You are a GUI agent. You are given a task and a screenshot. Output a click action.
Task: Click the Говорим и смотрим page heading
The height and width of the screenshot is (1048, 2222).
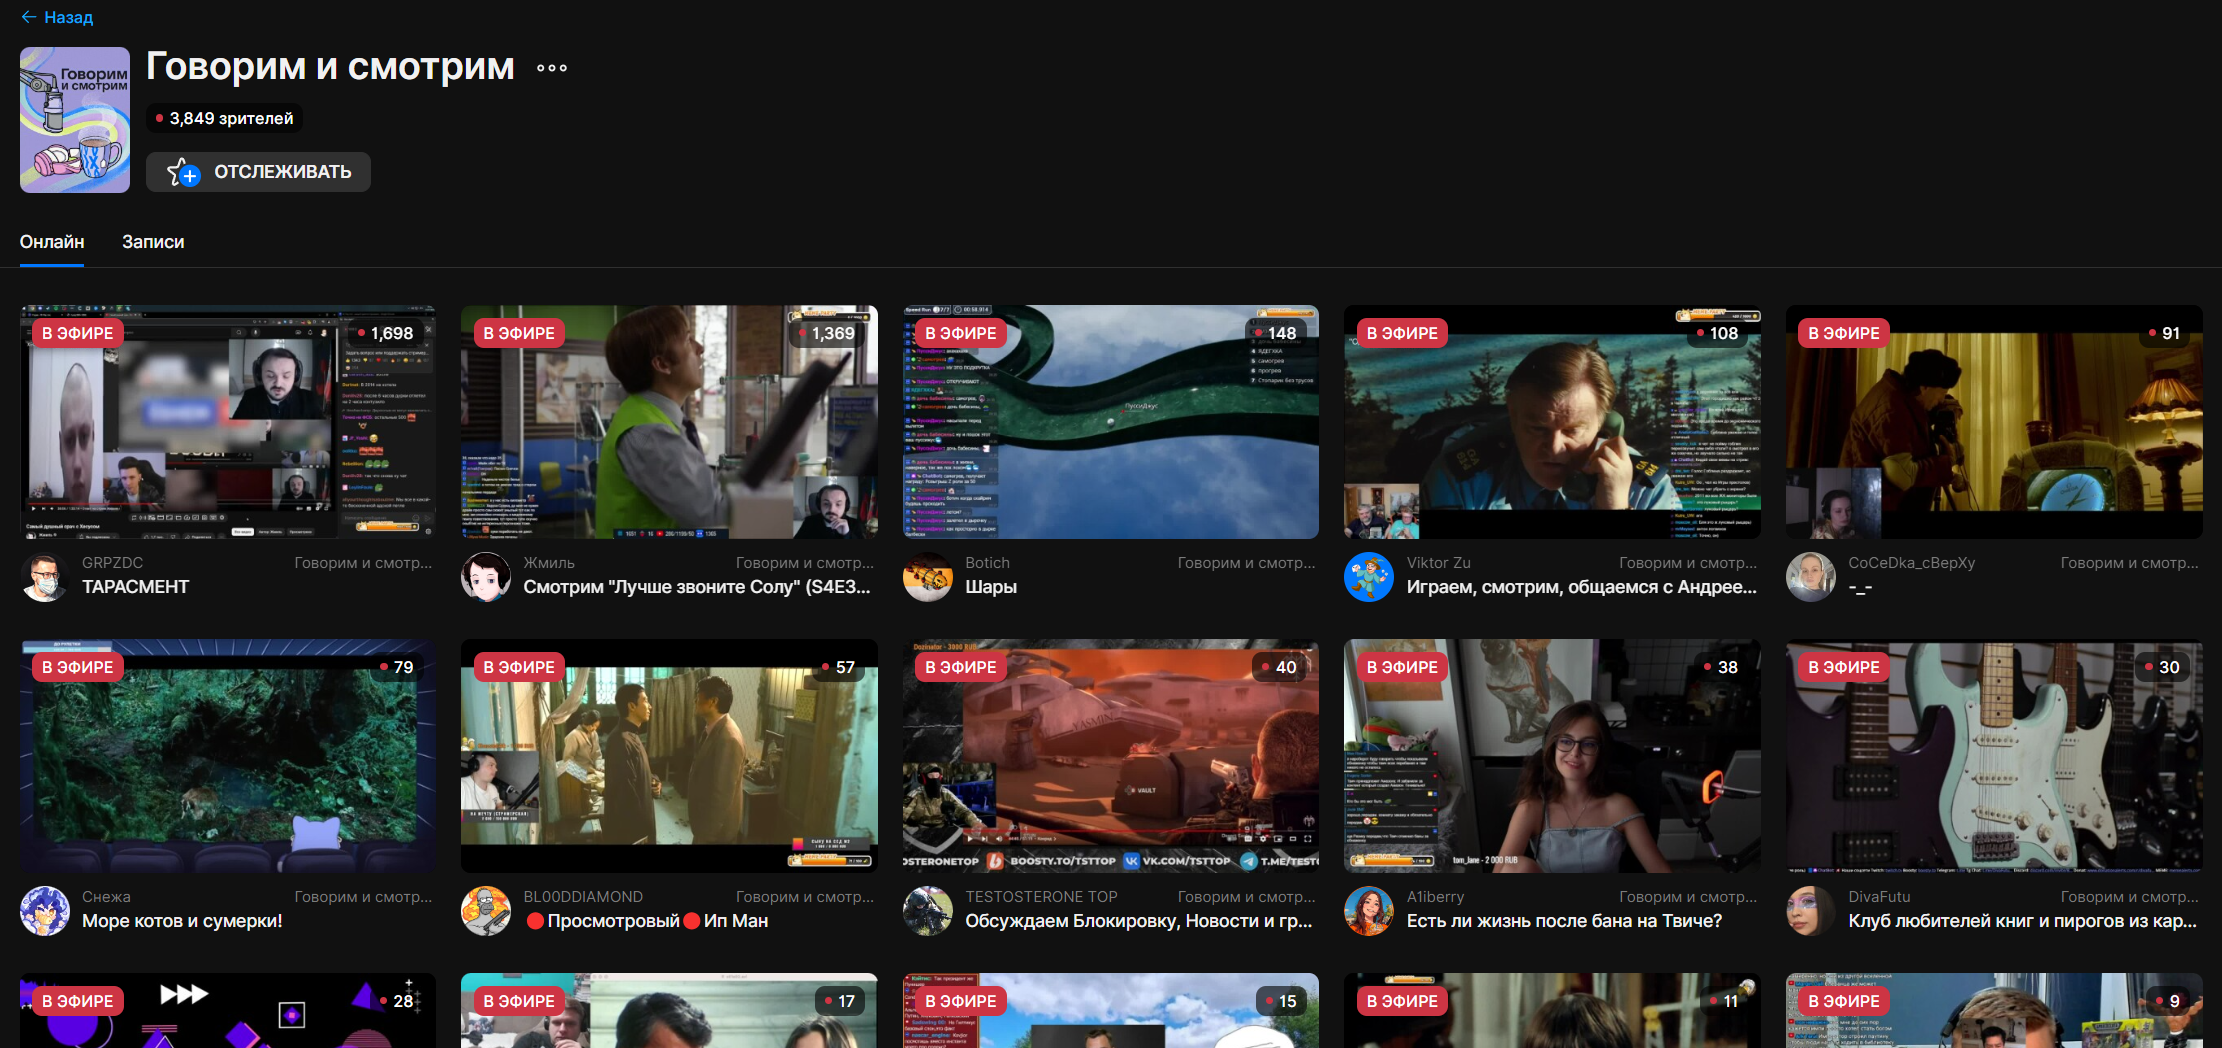(330, 67)
